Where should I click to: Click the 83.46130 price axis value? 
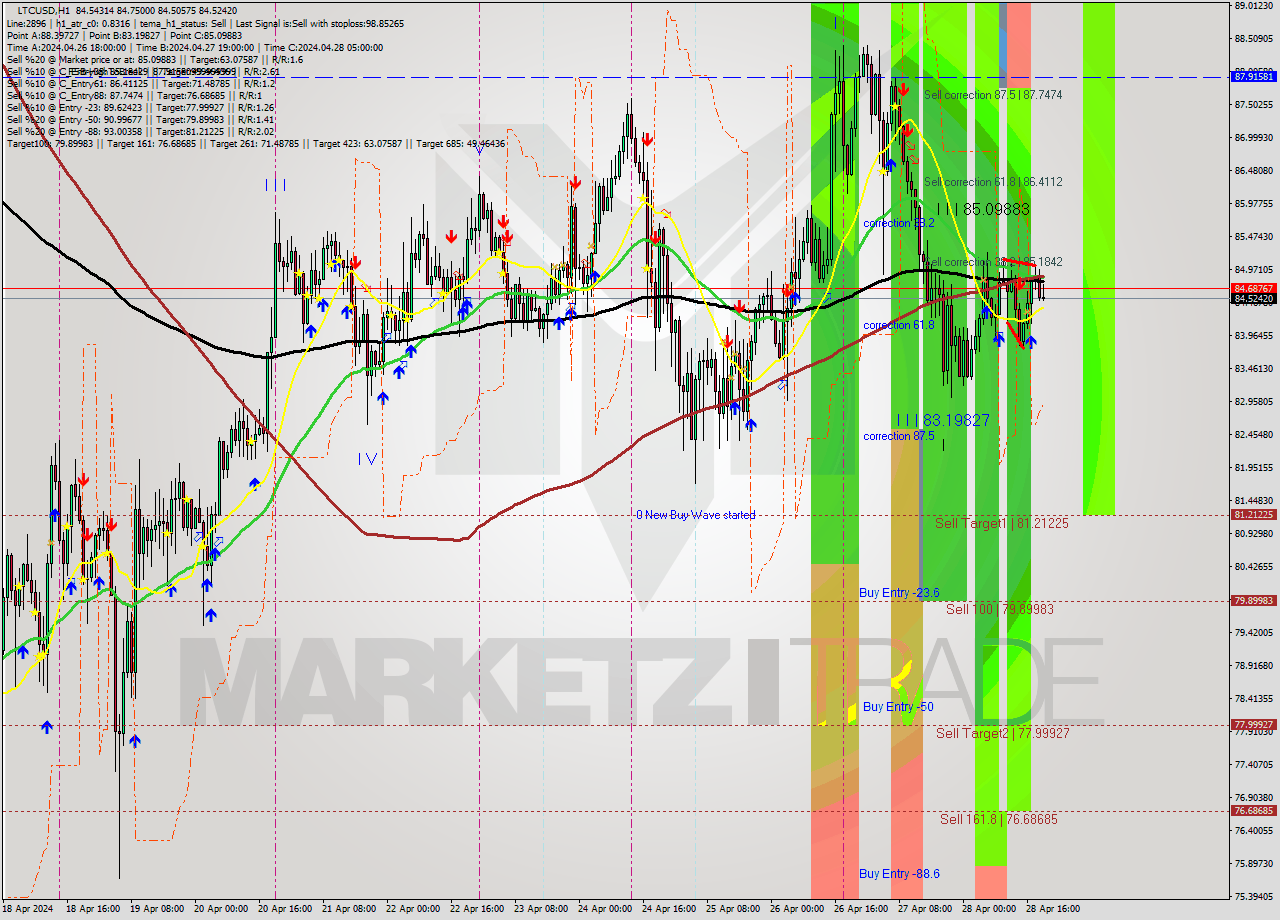1254,368
